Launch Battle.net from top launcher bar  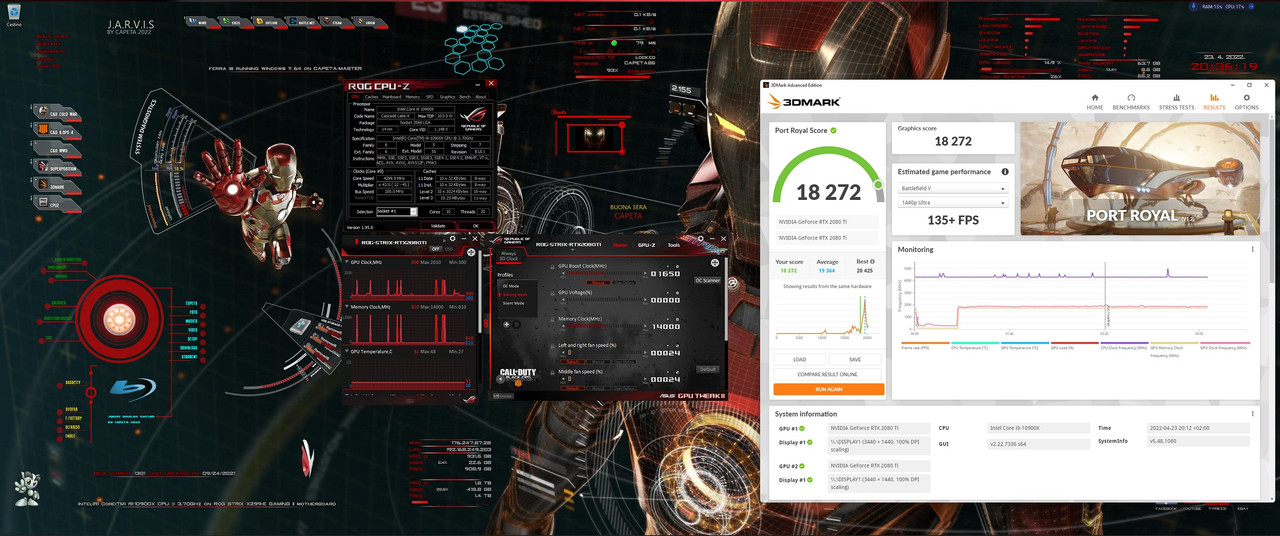(x=302, y=20)
